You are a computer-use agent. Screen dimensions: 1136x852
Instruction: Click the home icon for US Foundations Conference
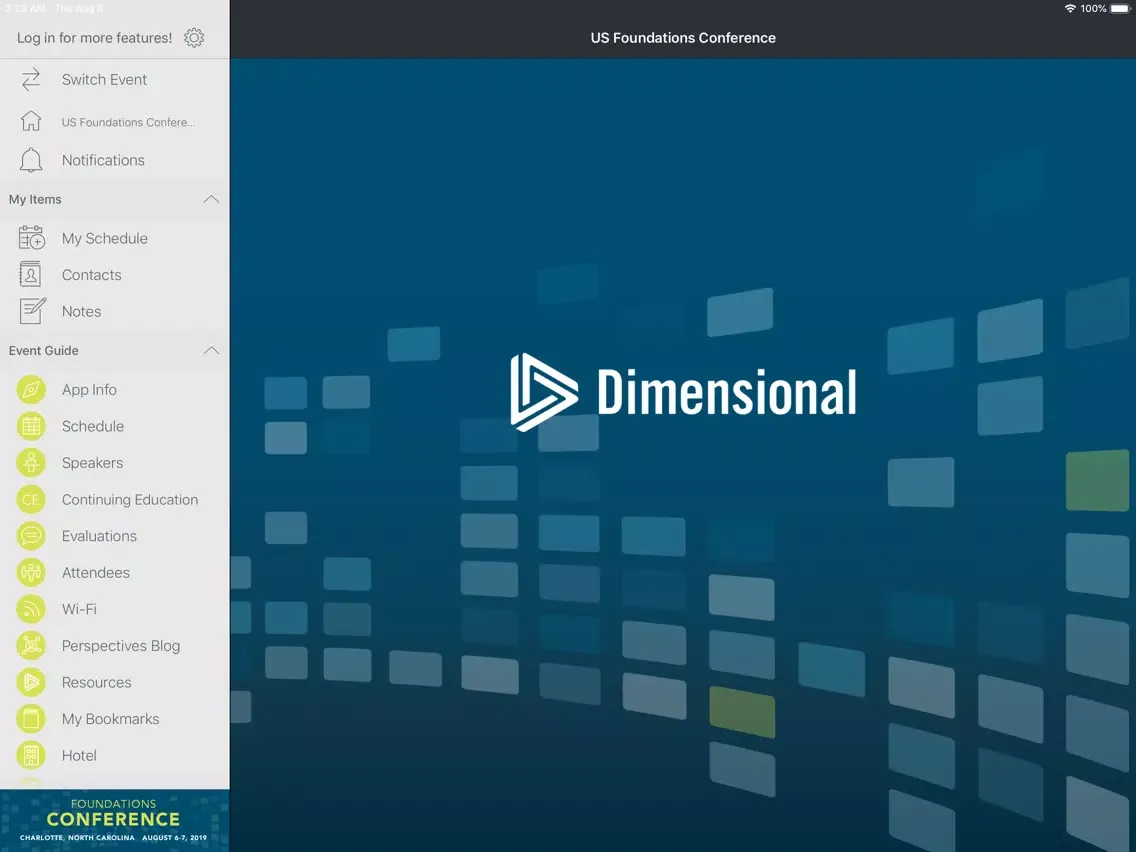30,121
